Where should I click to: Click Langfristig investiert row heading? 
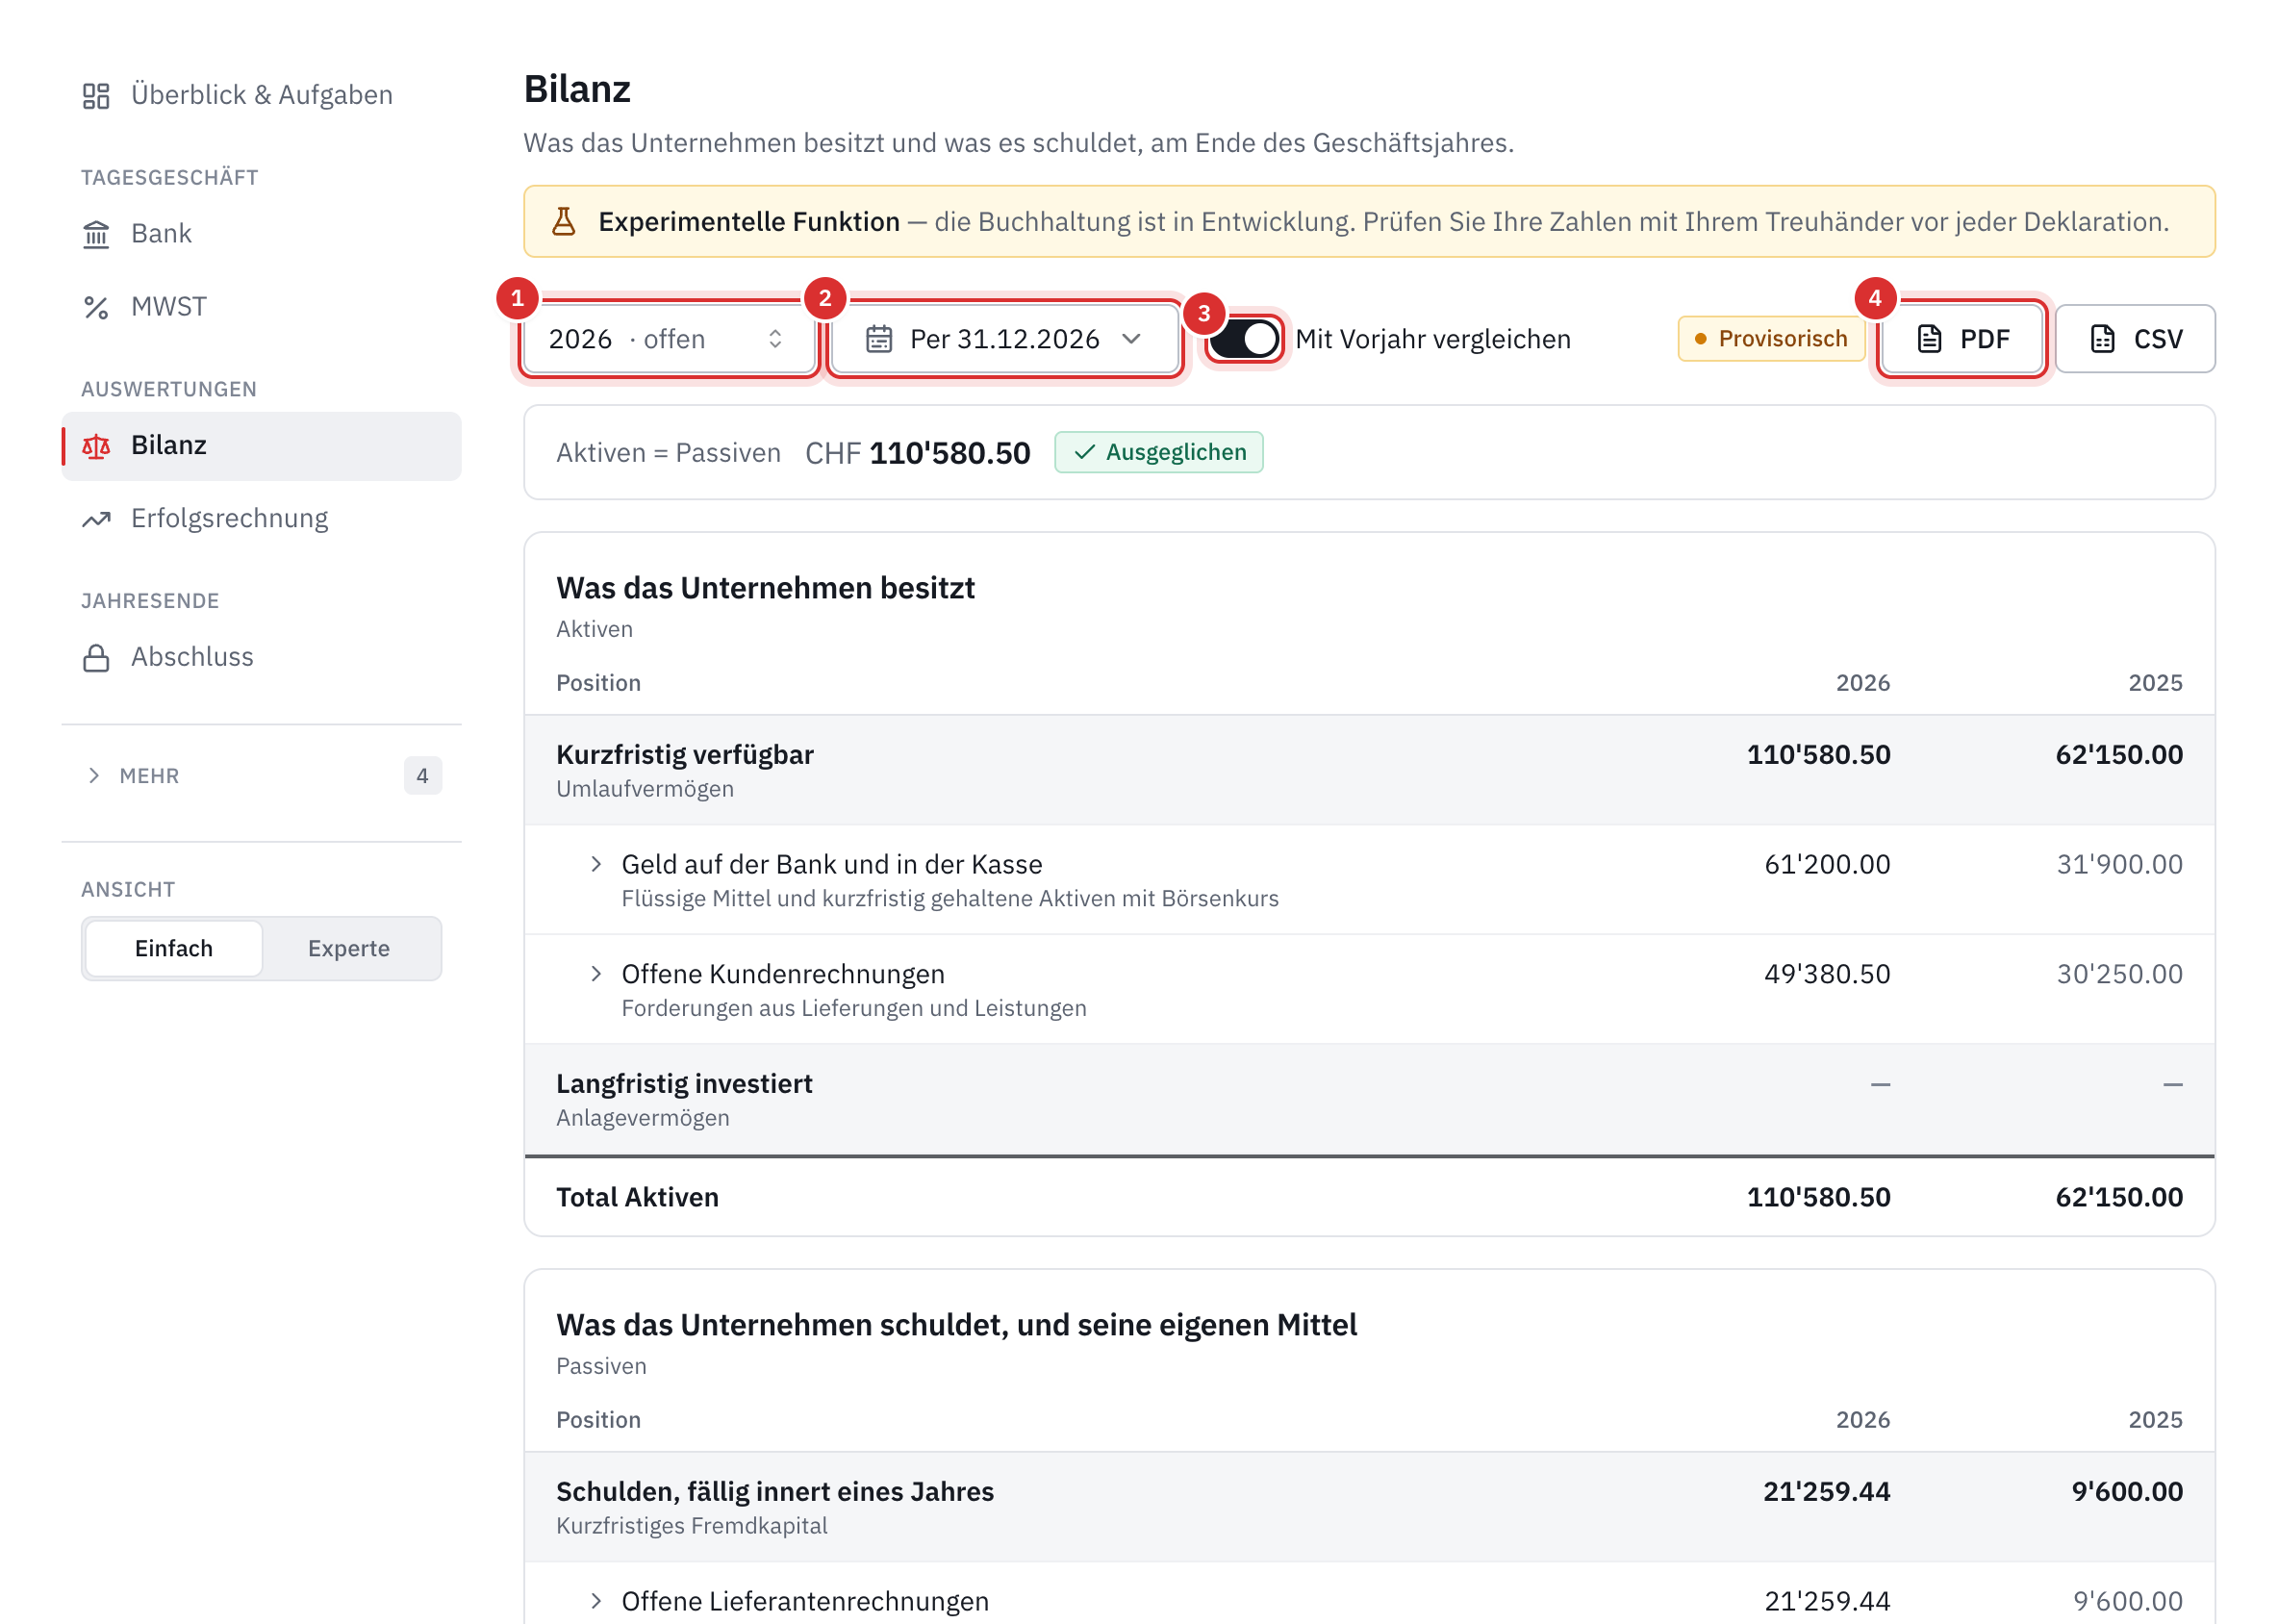point(684,1084)
